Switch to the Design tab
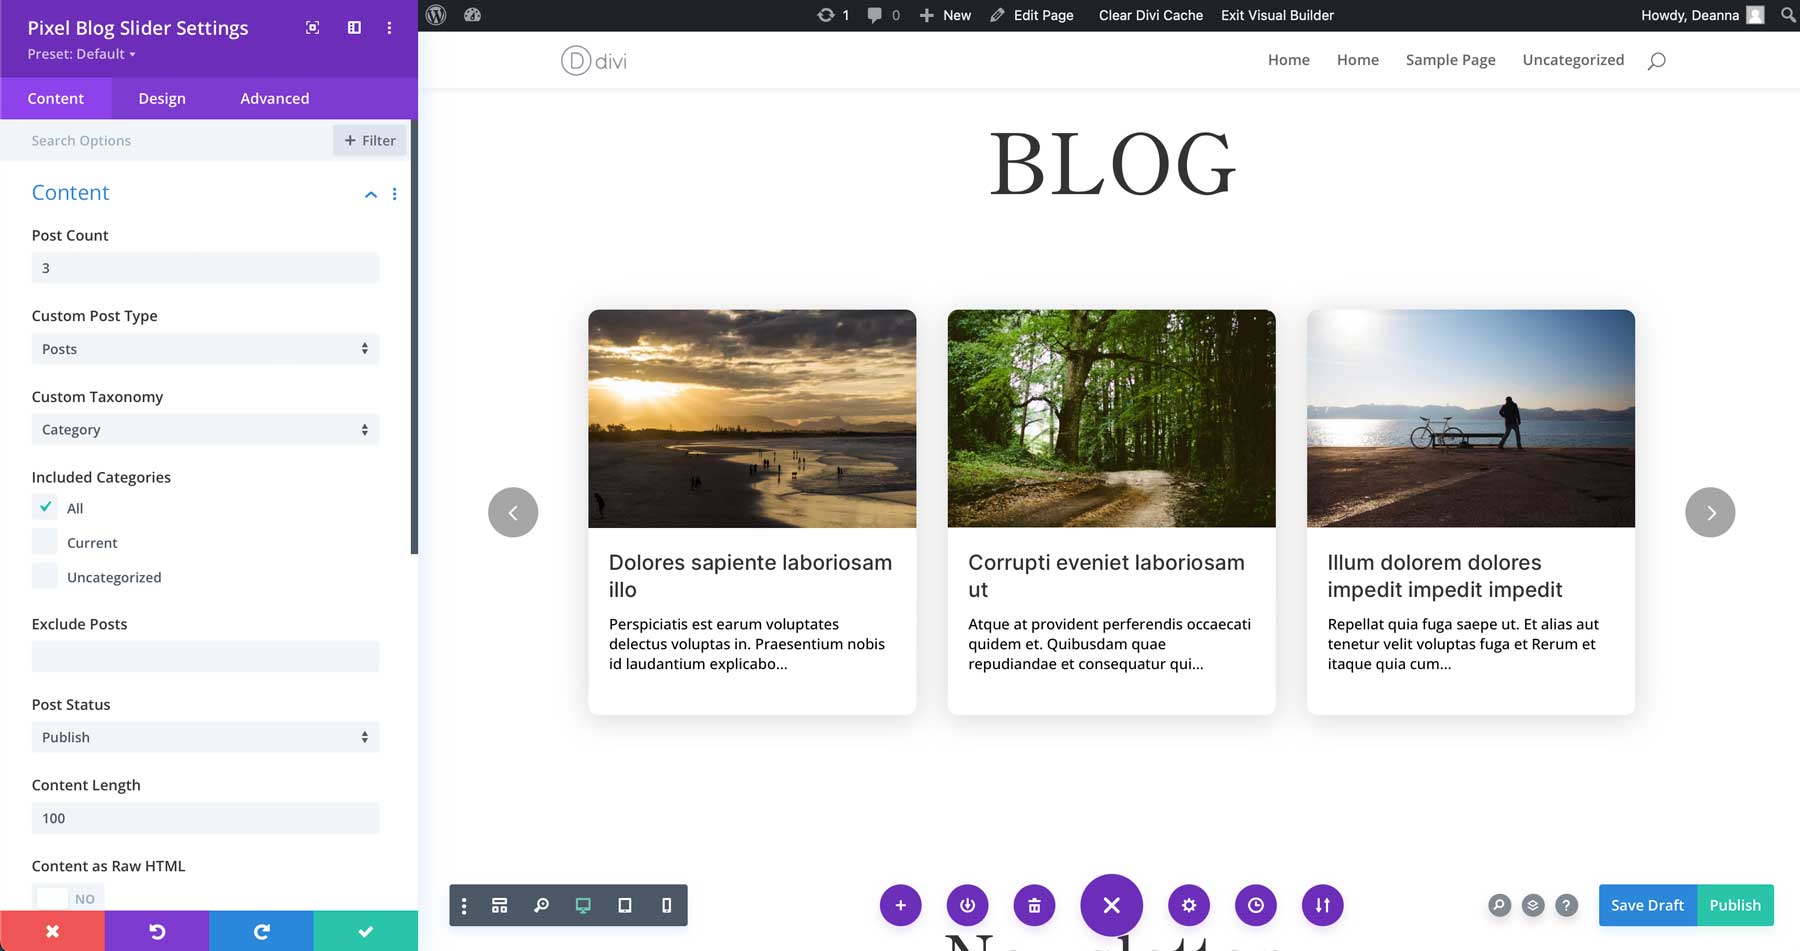 coord(161,98)
